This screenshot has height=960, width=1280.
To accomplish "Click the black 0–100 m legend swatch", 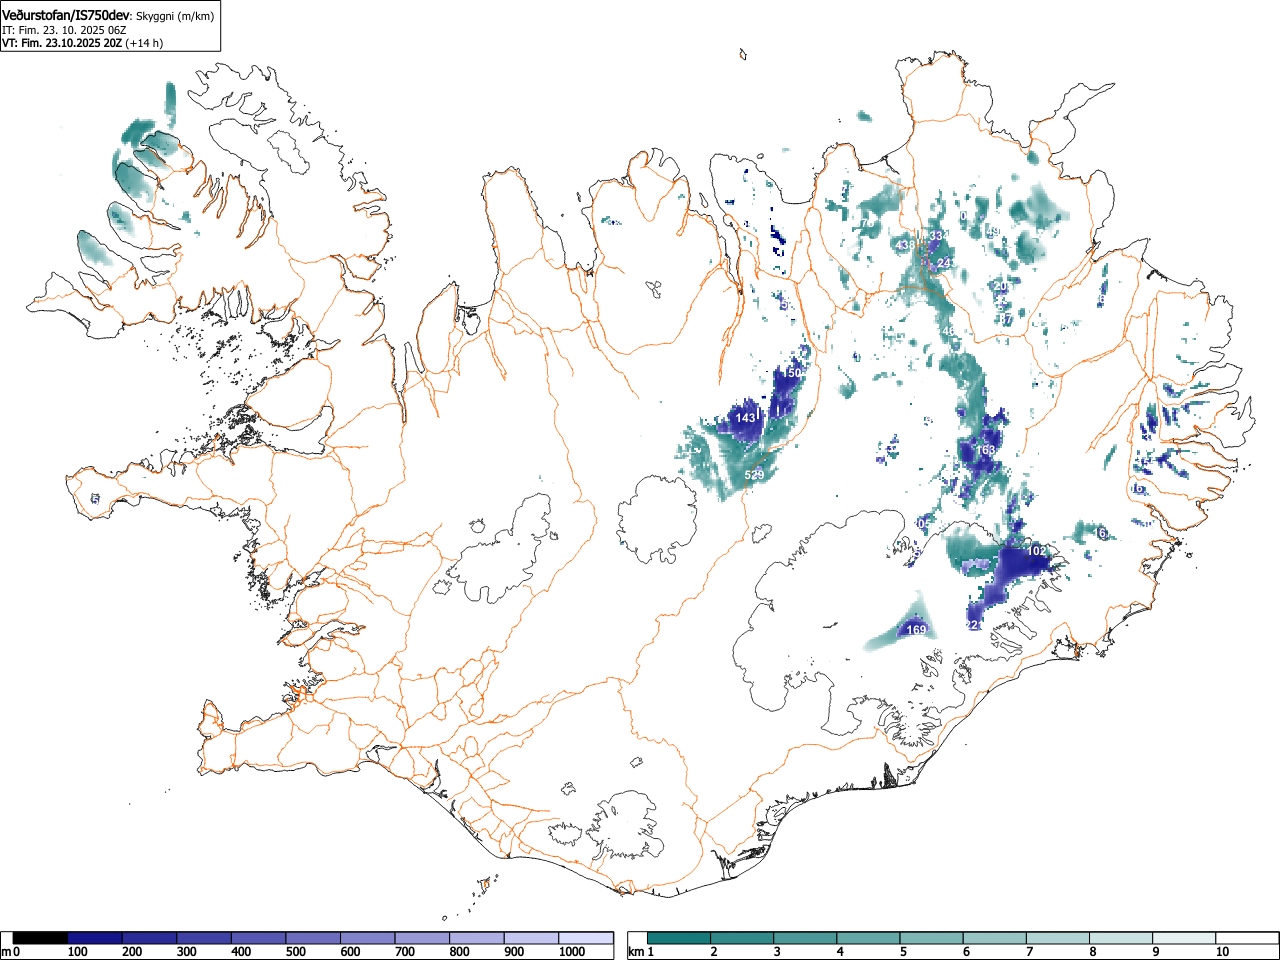I will coord(40,938).
